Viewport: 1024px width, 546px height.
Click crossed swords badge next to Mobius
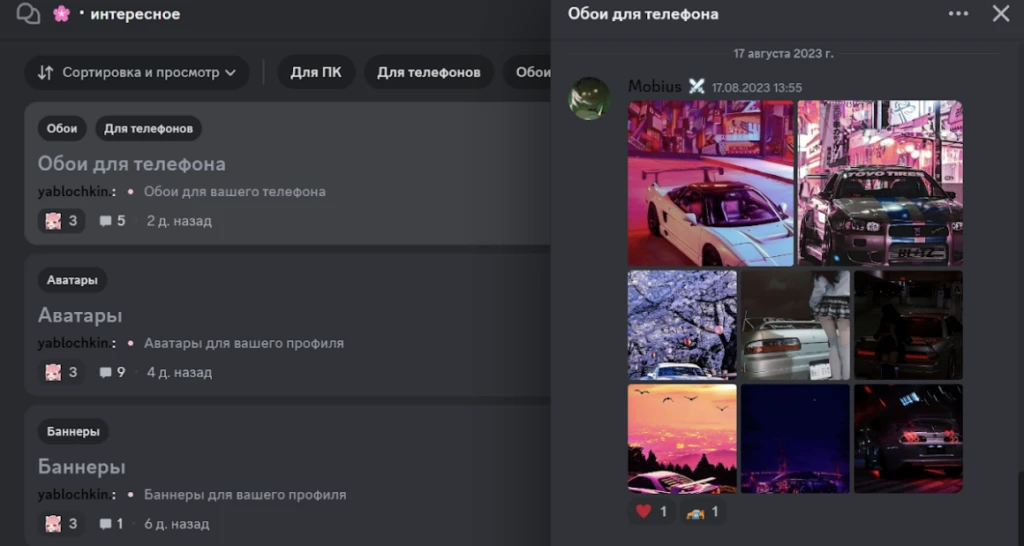pos(697,86)
